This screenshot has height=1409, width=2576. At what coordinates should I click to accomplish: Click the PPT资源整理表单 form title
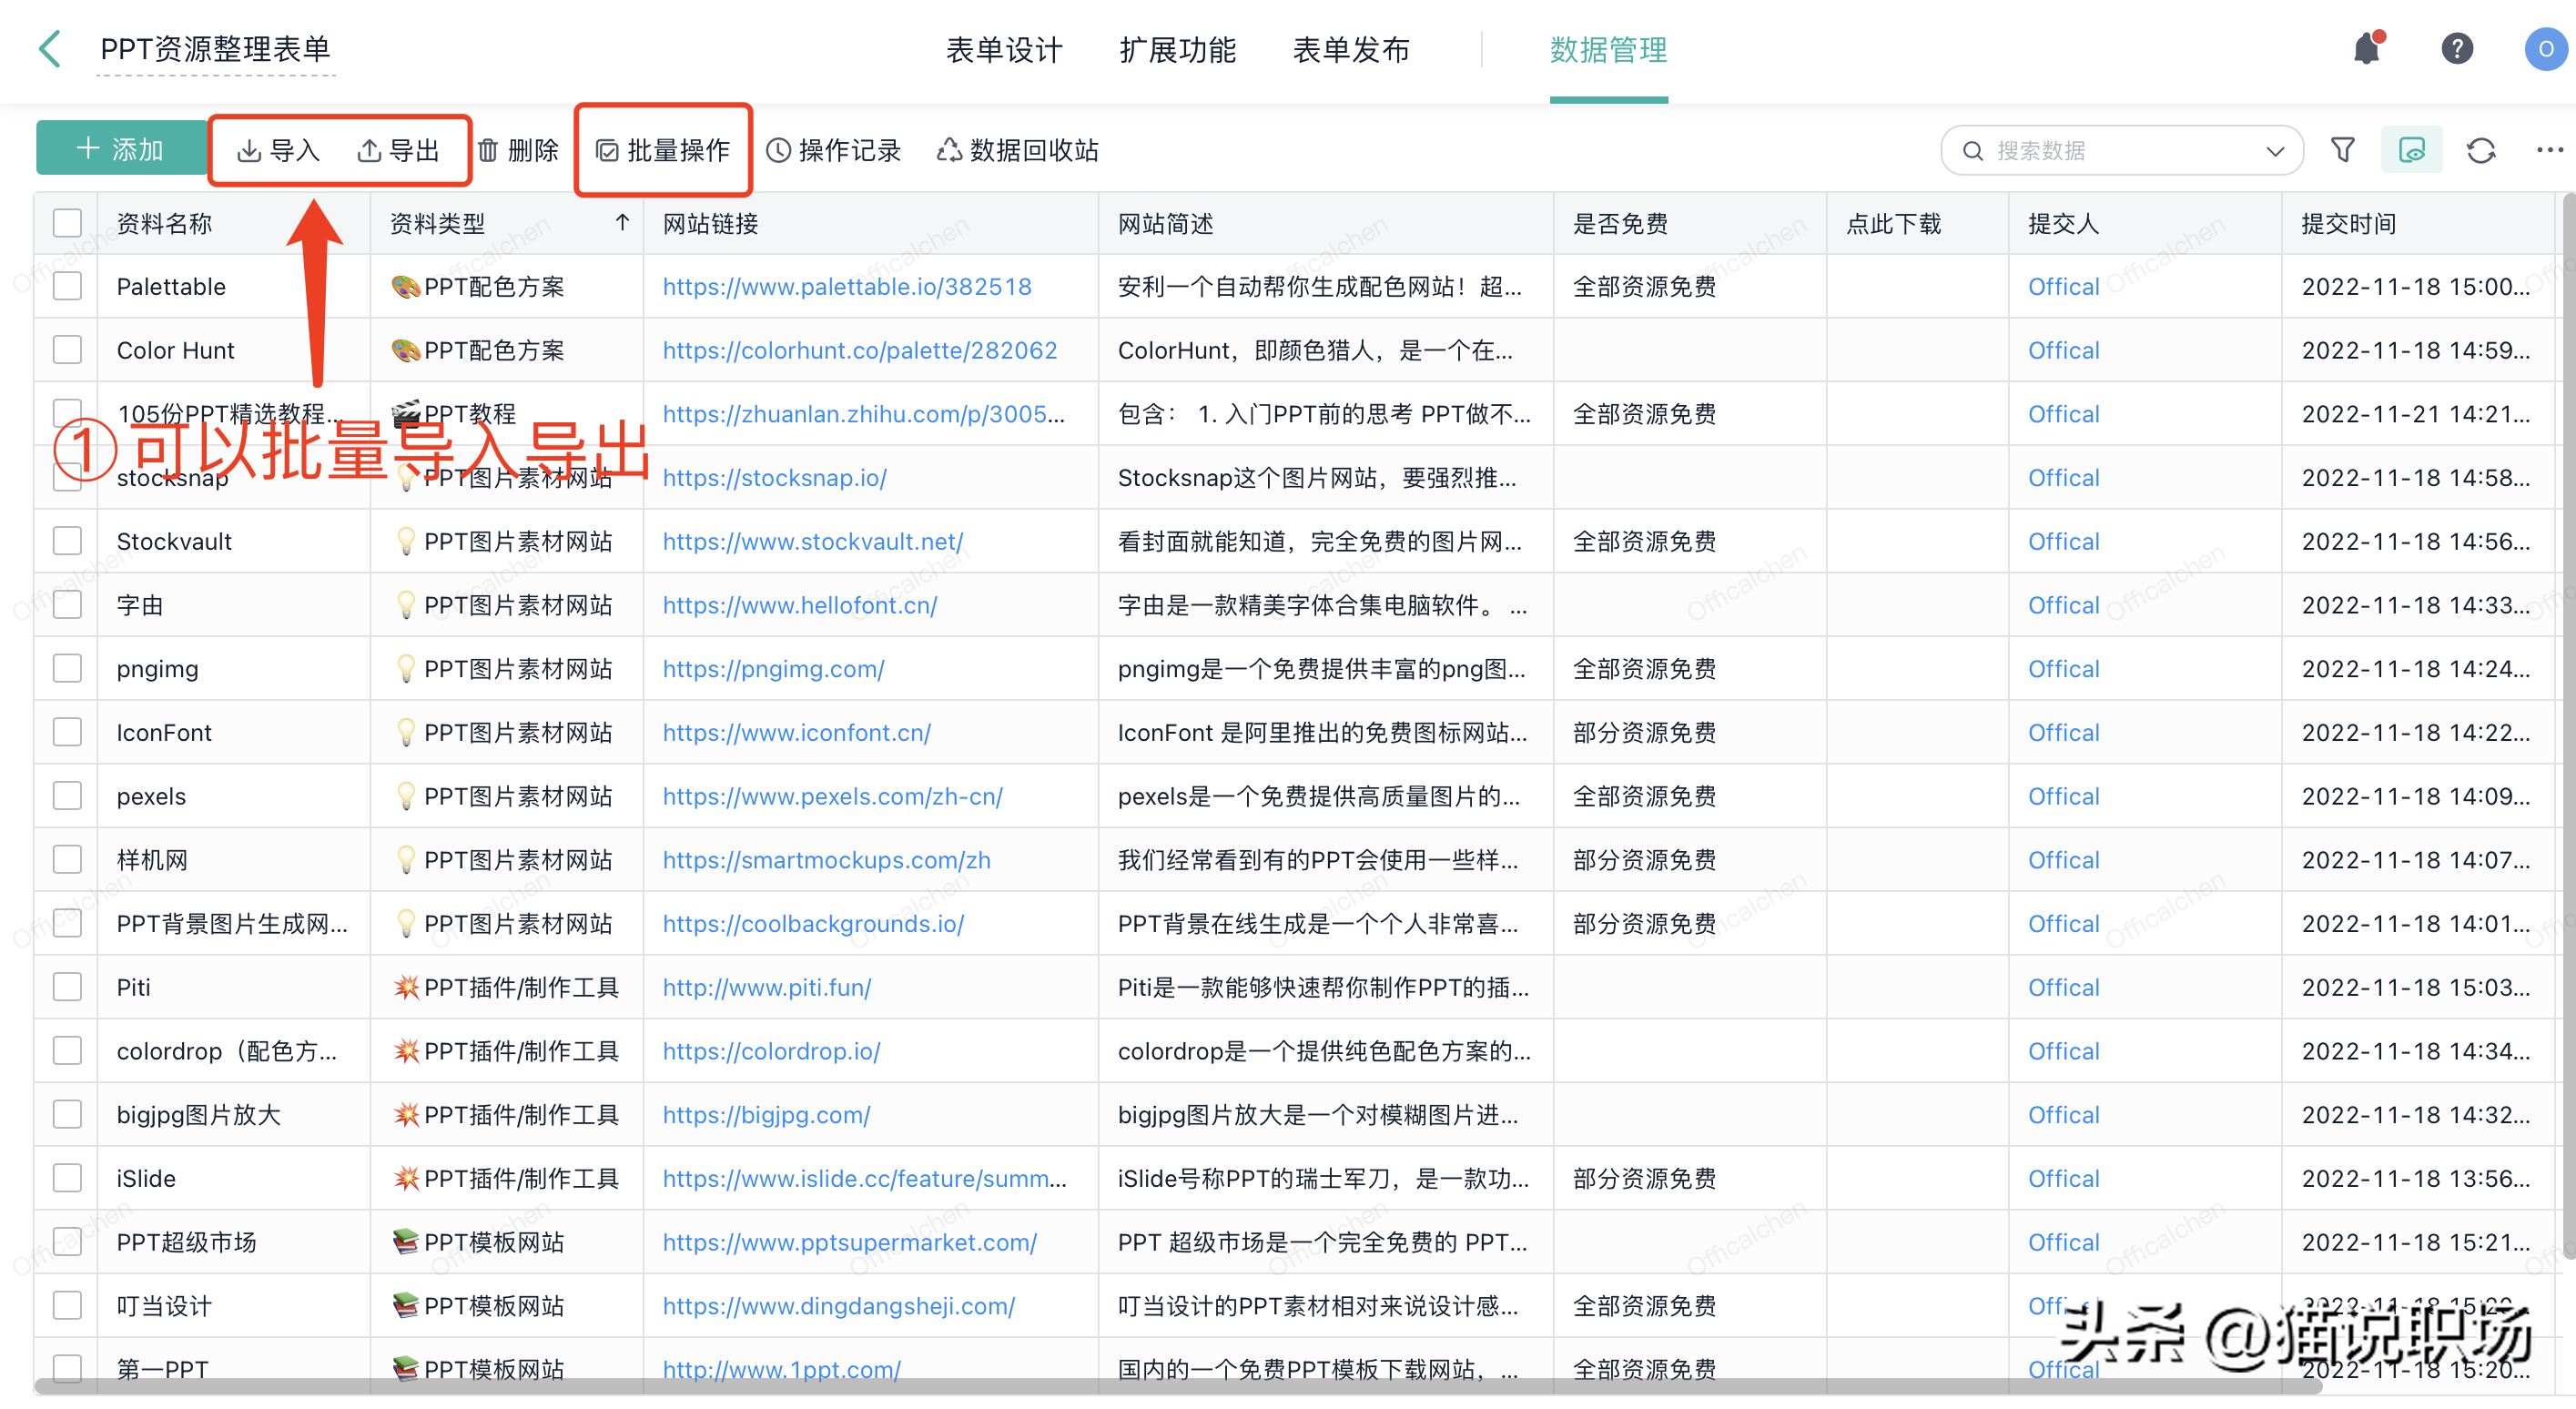coord(216,49)
